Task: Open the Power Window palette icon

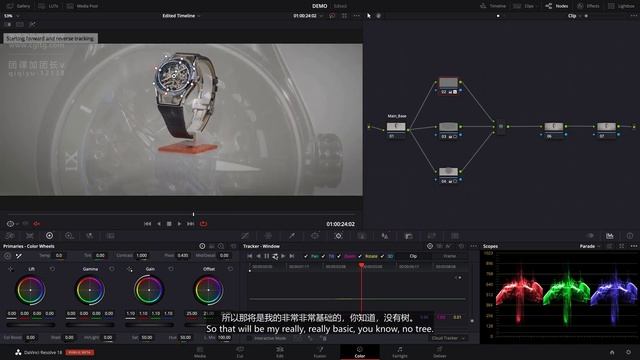Action: 315,236
